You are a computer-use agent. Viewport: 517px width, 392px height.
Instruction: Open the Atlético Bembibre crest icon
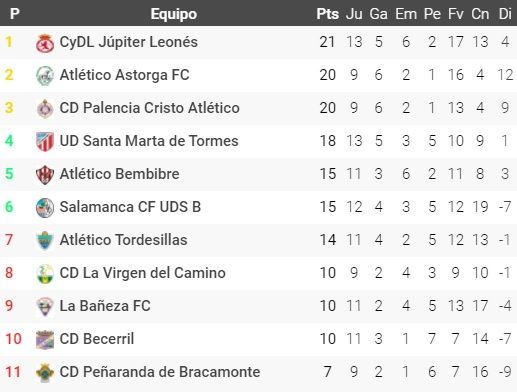point(45,175)
